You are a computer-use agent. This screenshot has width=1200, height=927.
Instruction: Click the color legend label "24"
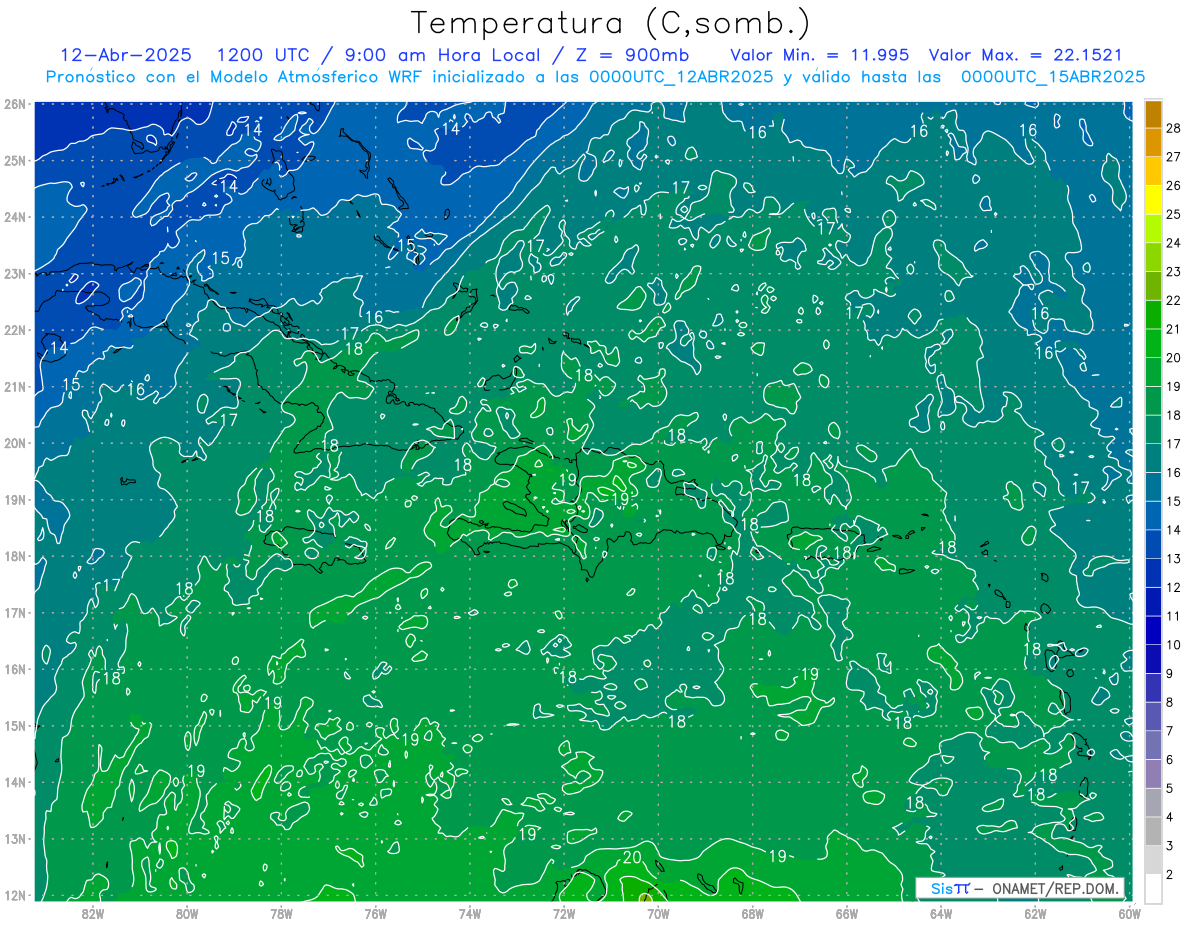tap(1173, 243)
